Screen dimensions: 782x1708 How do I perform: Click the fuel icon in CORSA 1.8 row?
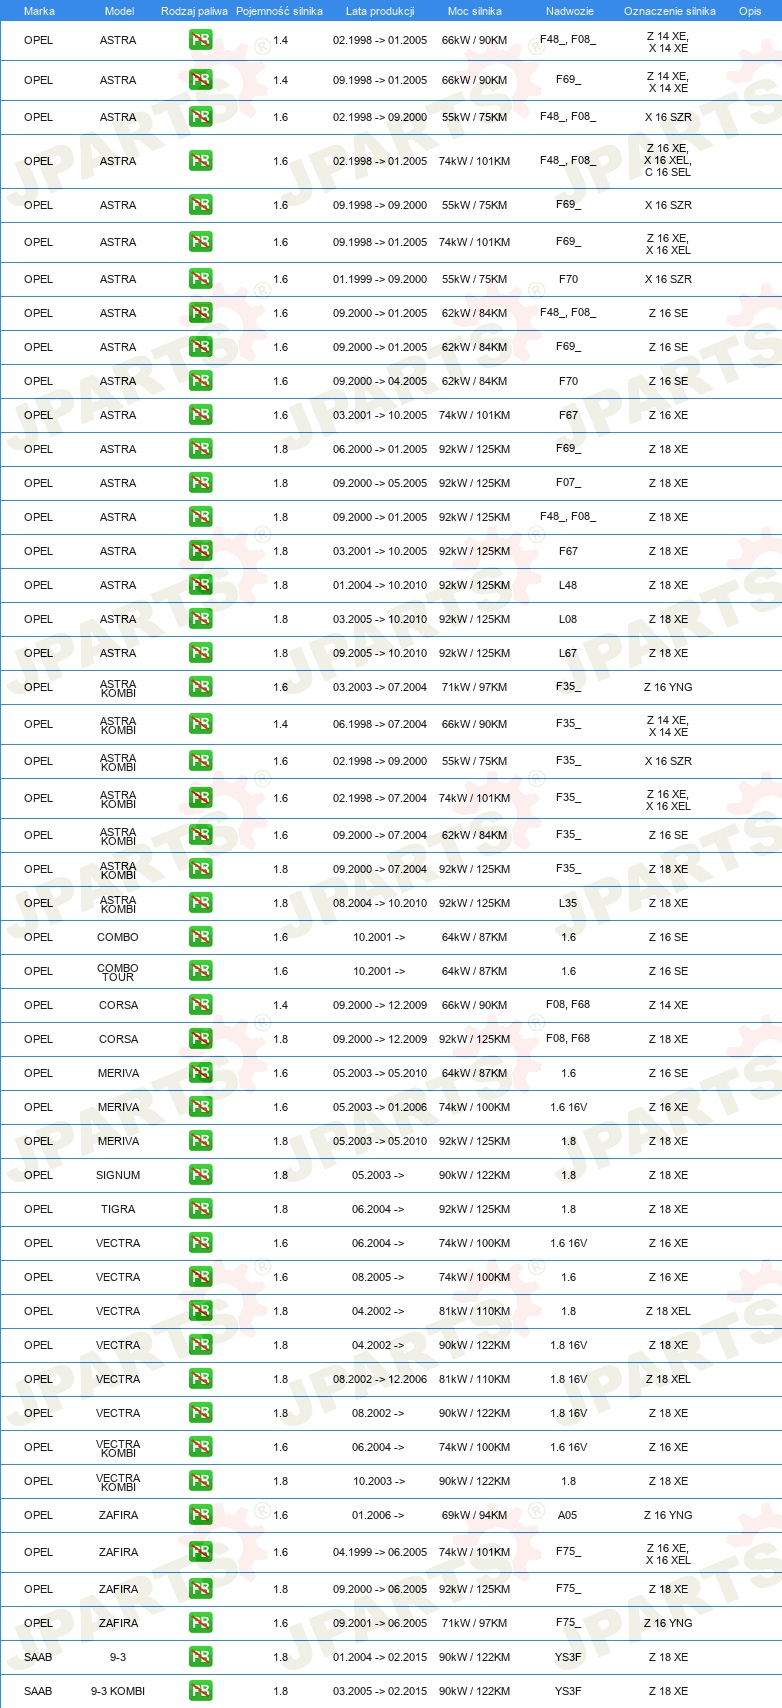click(x=200, y=1039)
